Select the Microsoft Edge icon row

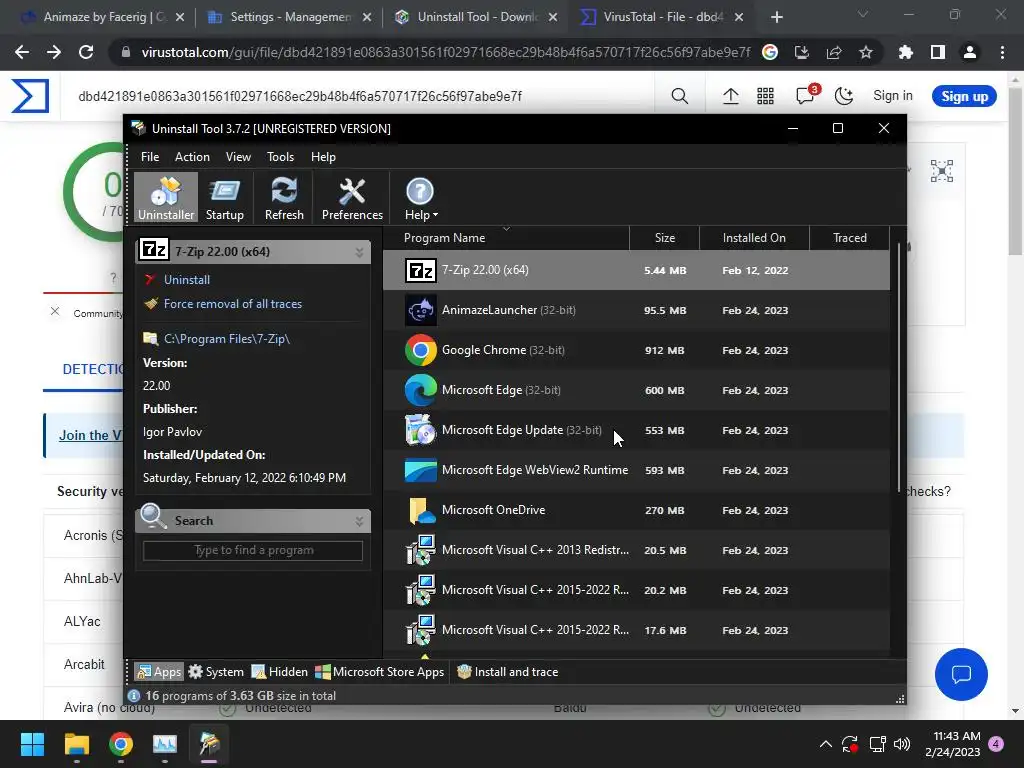pyautogui.click(x=421, y=390)
